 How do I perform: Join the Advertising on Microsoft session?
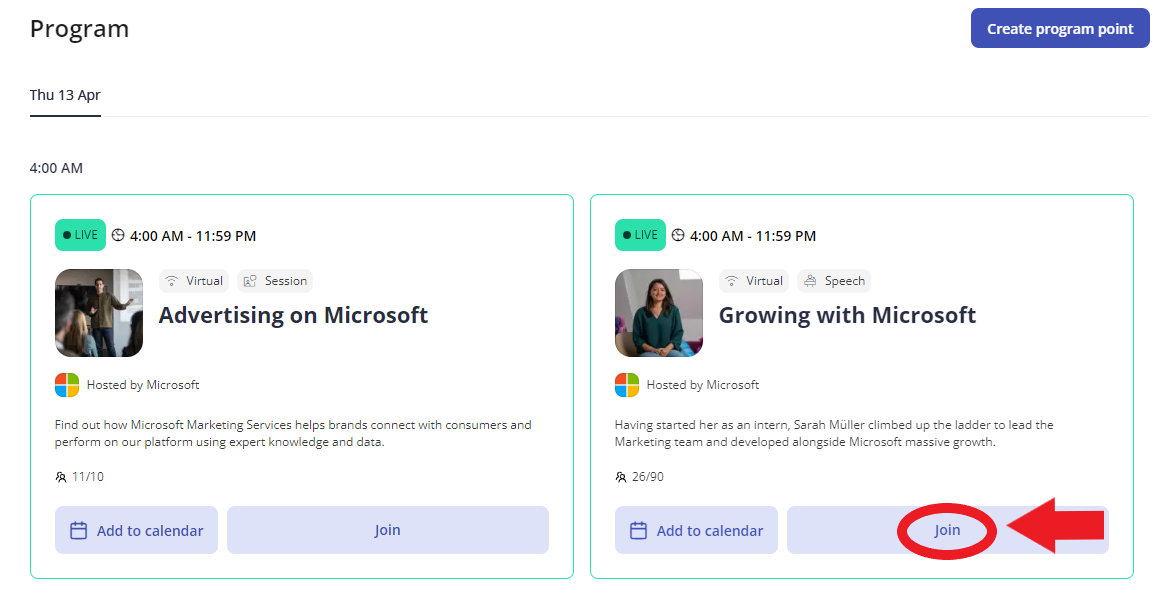387,530
